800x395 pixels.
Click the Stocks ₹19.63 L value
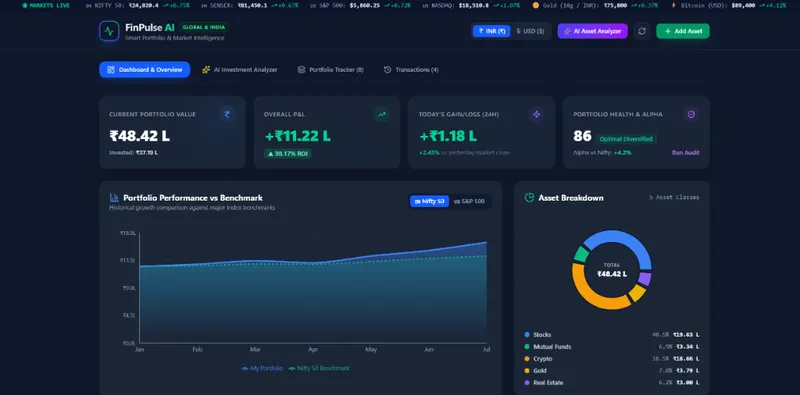tap(686, 335)
